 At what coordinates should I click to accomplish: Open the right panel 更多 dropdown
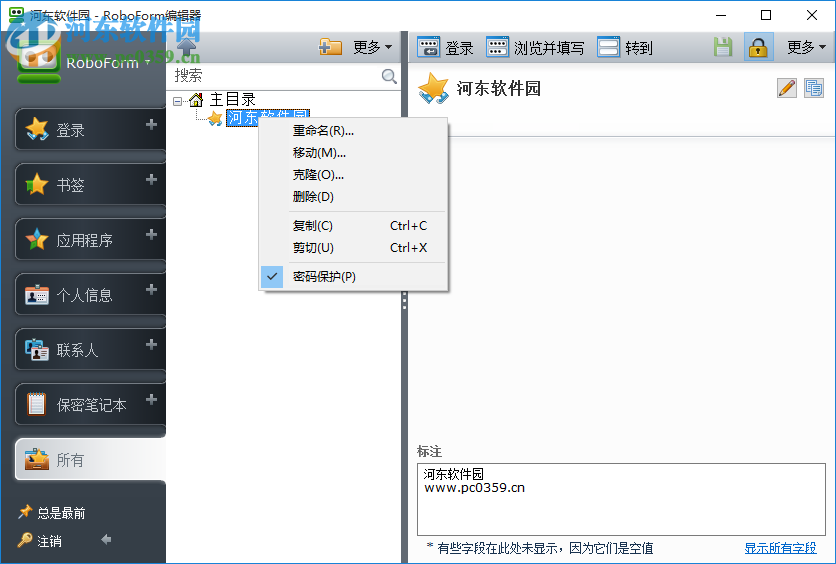point(806,47)
